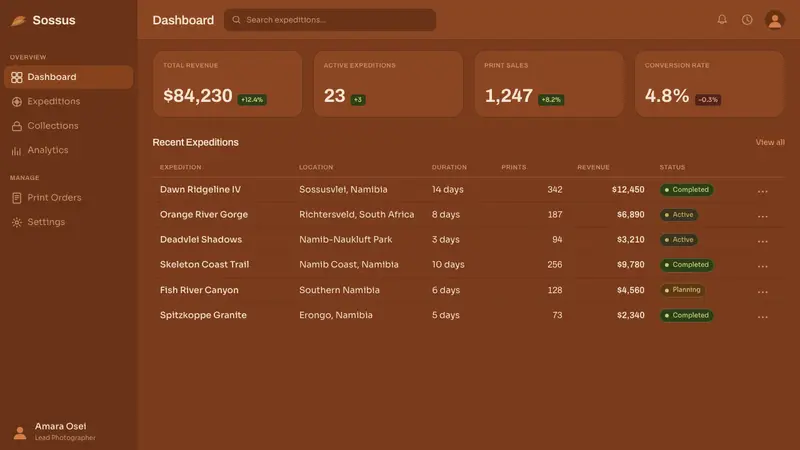The width and height of the screenshot is (800, 450).
Task: Click the Recent Expeditions heading
Action: [x=195, y=142]
